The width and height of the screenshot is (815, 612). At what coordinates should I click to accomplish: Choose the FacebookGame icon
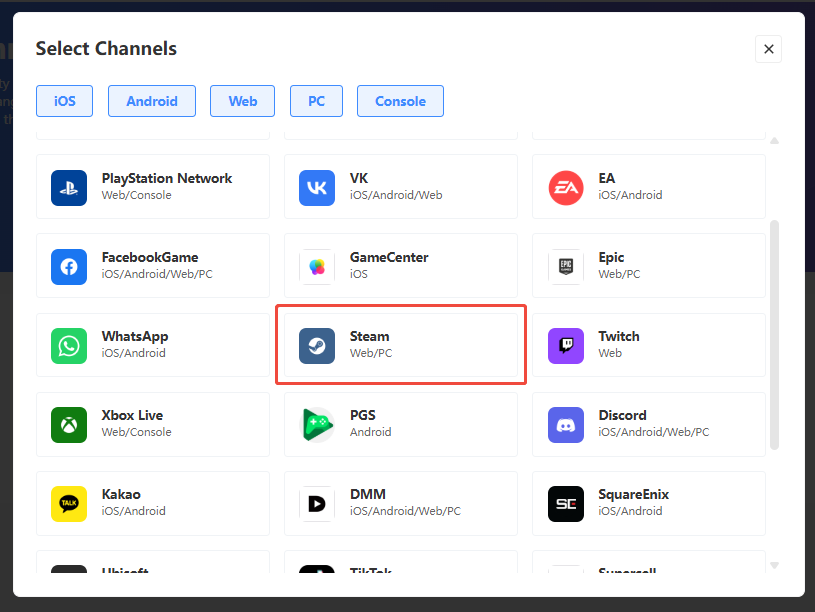tap(69, 266)
